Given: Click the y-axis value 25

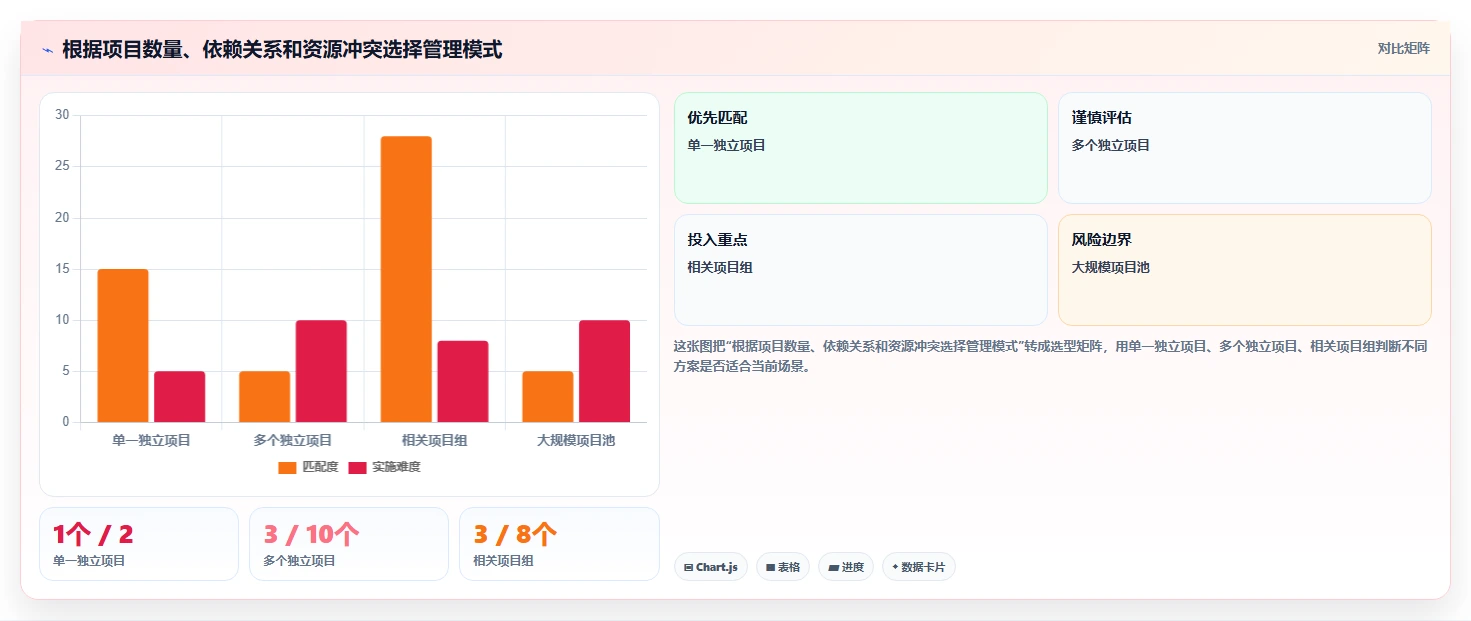Looking at the screenshot, I should [x=62, y=166].
